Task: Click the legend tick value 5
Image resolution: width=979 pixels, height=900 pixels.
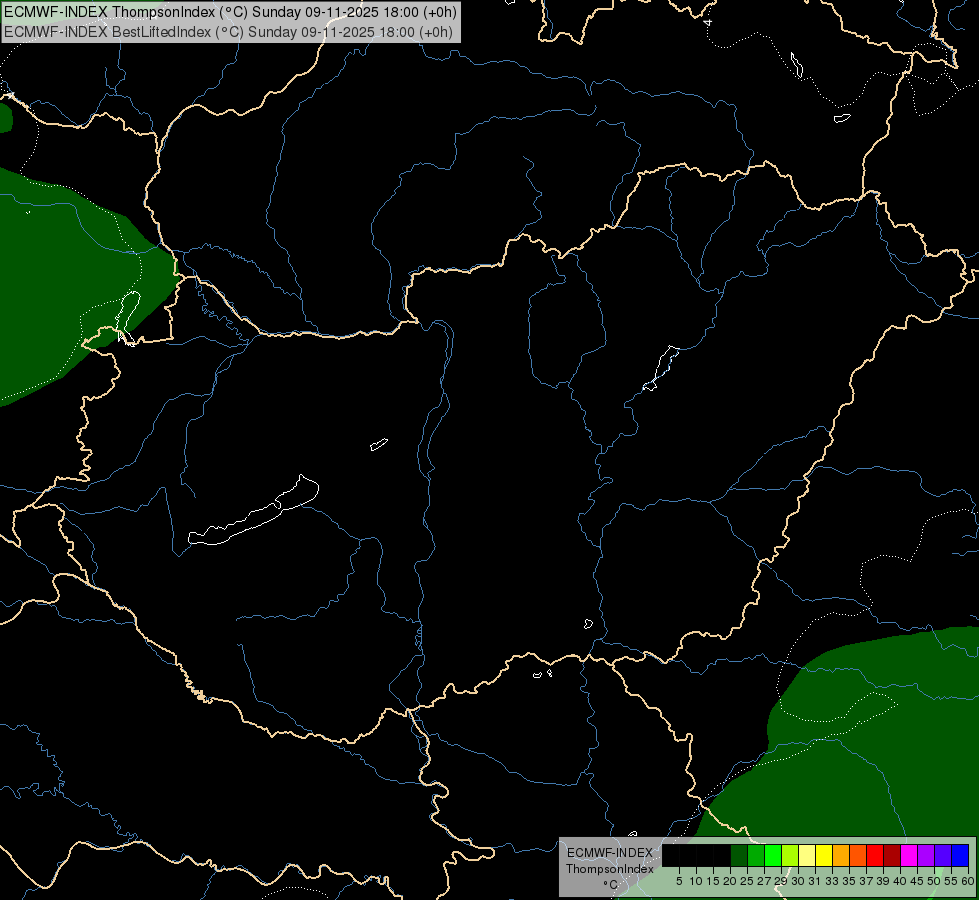Action: pyautogui.click(x=679, y=881)
